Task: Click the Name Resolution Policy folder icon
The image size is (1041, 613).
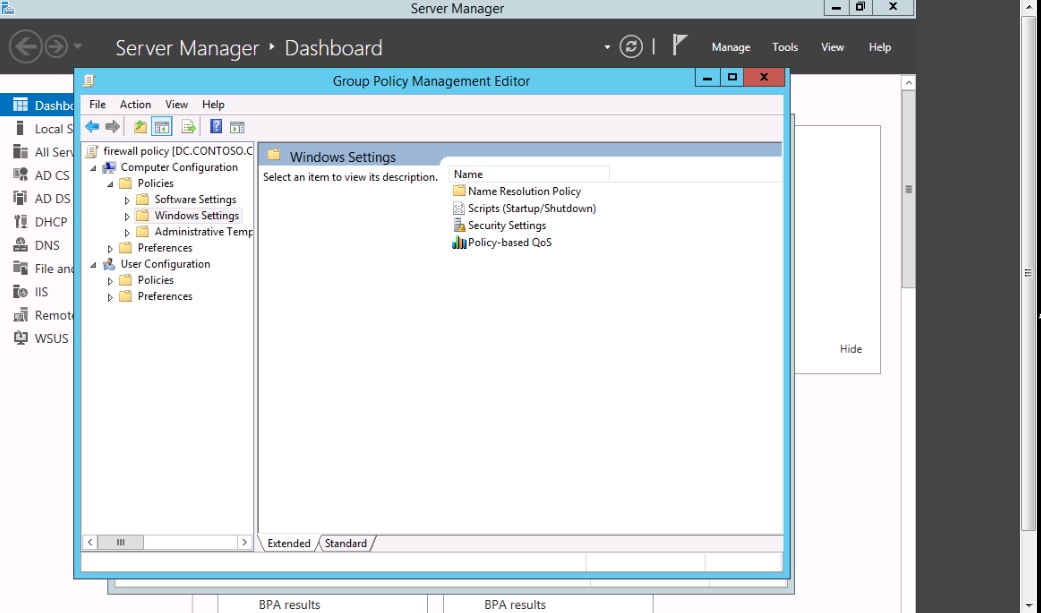Action: click(459, 191)
